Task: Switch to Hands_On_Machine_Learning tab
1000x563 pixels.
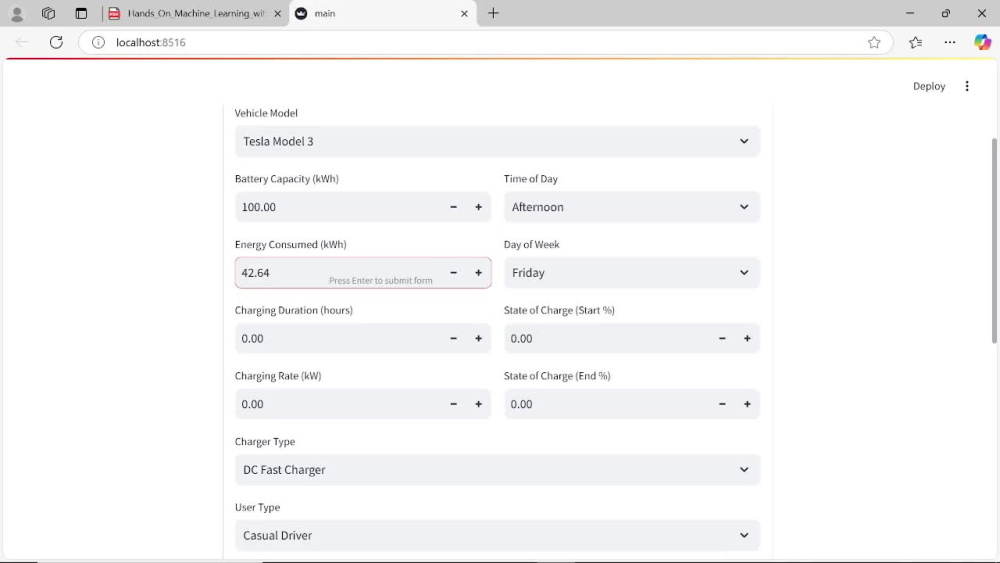Action: point(195,13)
